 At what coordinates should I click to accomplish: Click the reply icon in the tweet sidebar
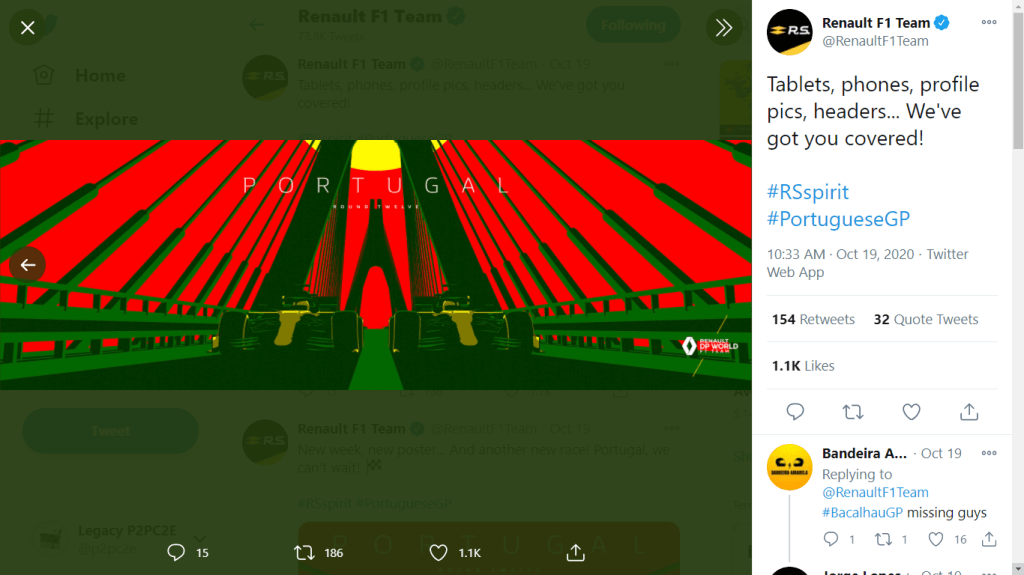(x=795, y=411)
